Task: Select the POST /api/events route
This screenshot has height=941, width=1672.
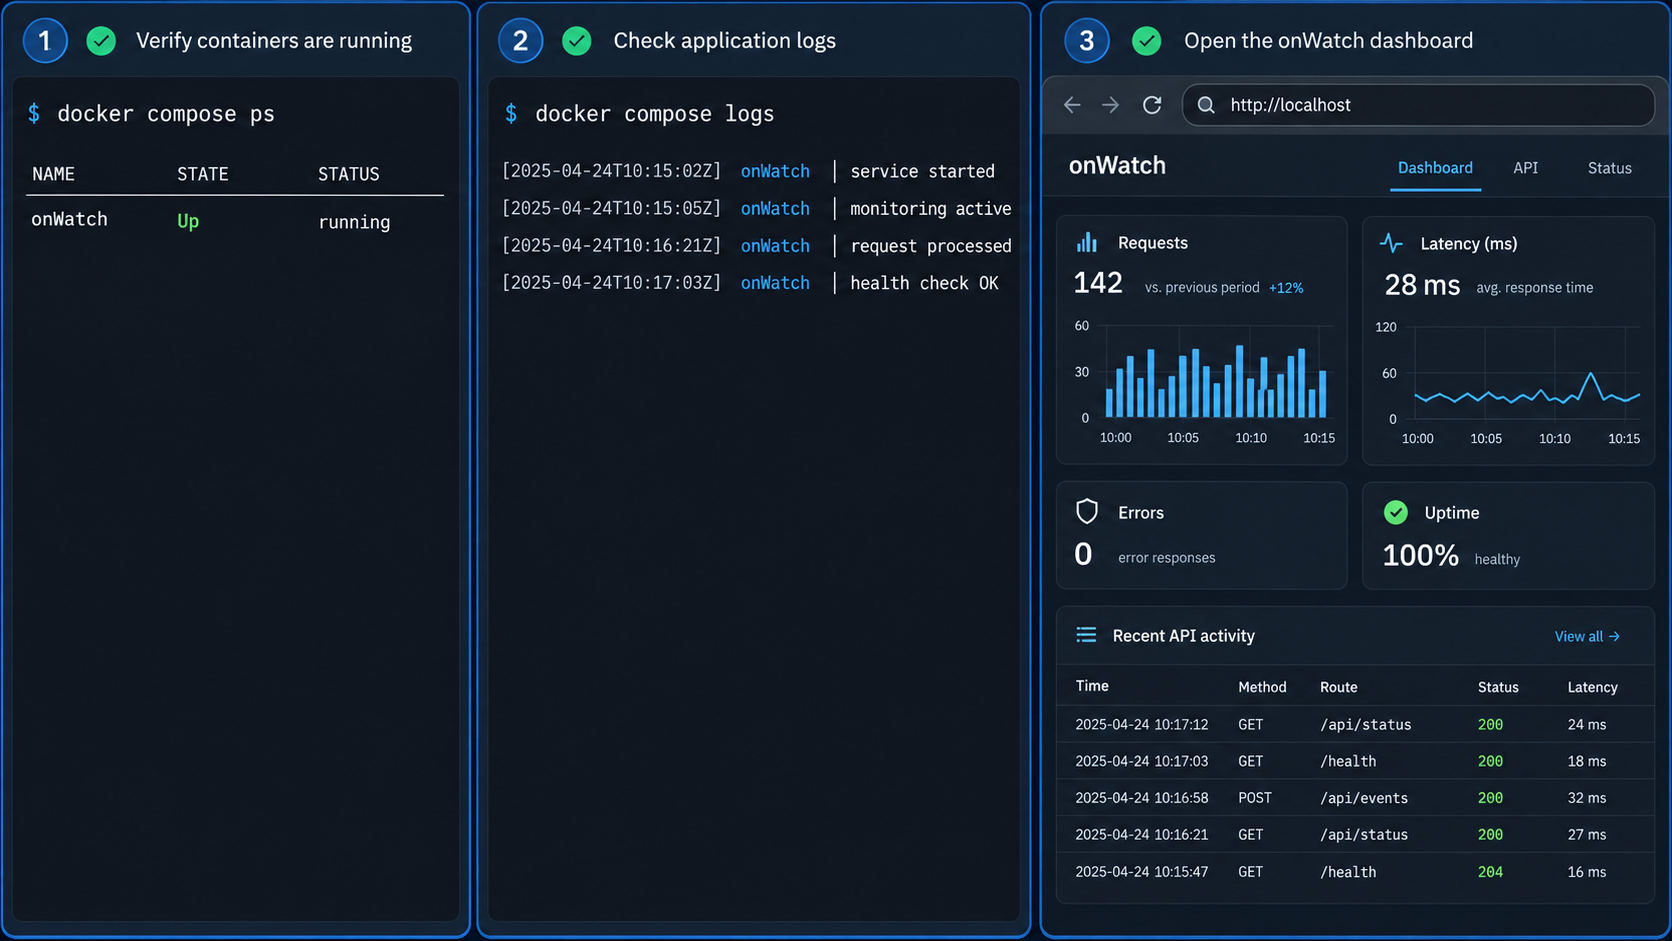Action: pos(1364,798)
